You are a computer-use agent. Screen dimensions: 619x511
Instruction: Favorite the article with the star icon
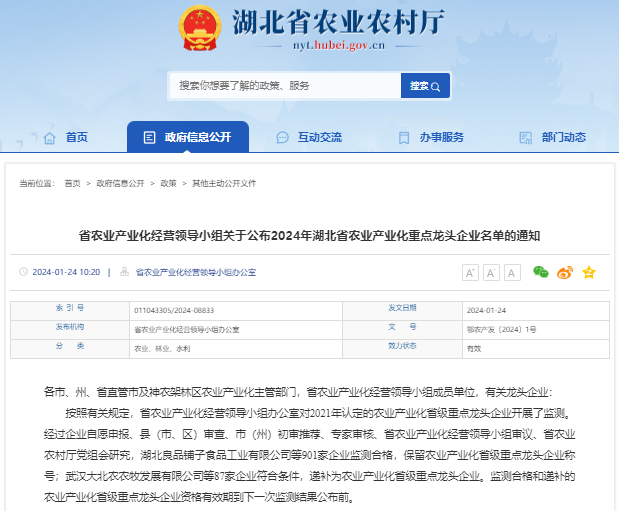[589, 272]
